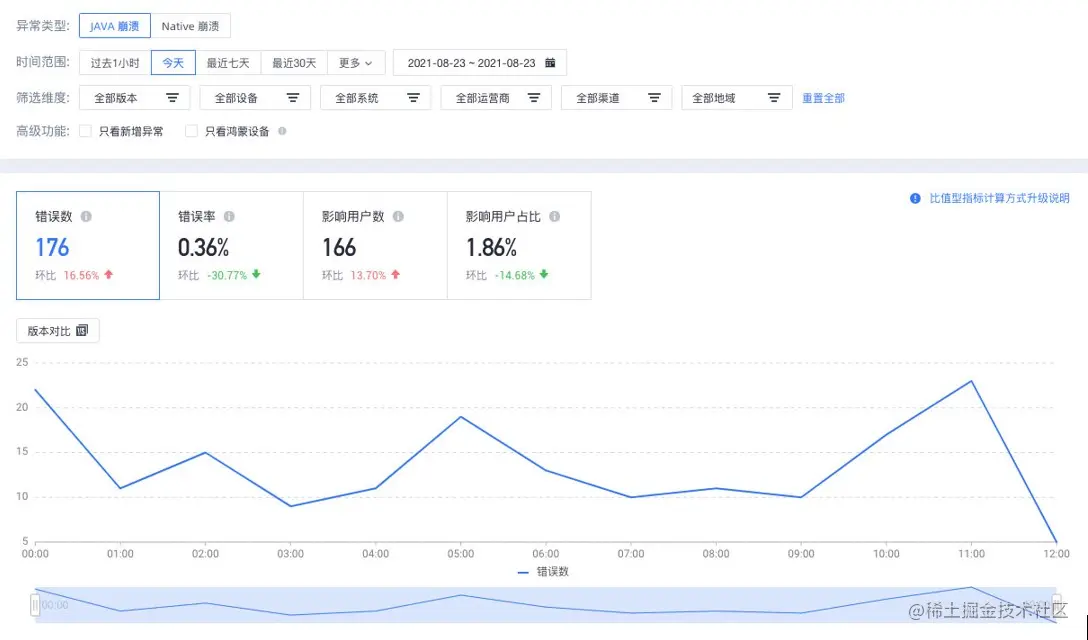Image resolution: width=1088 pixels, height=640 pixels.
Task: Click info icon beside 影响用户数
Action: [x=398, y=217]
